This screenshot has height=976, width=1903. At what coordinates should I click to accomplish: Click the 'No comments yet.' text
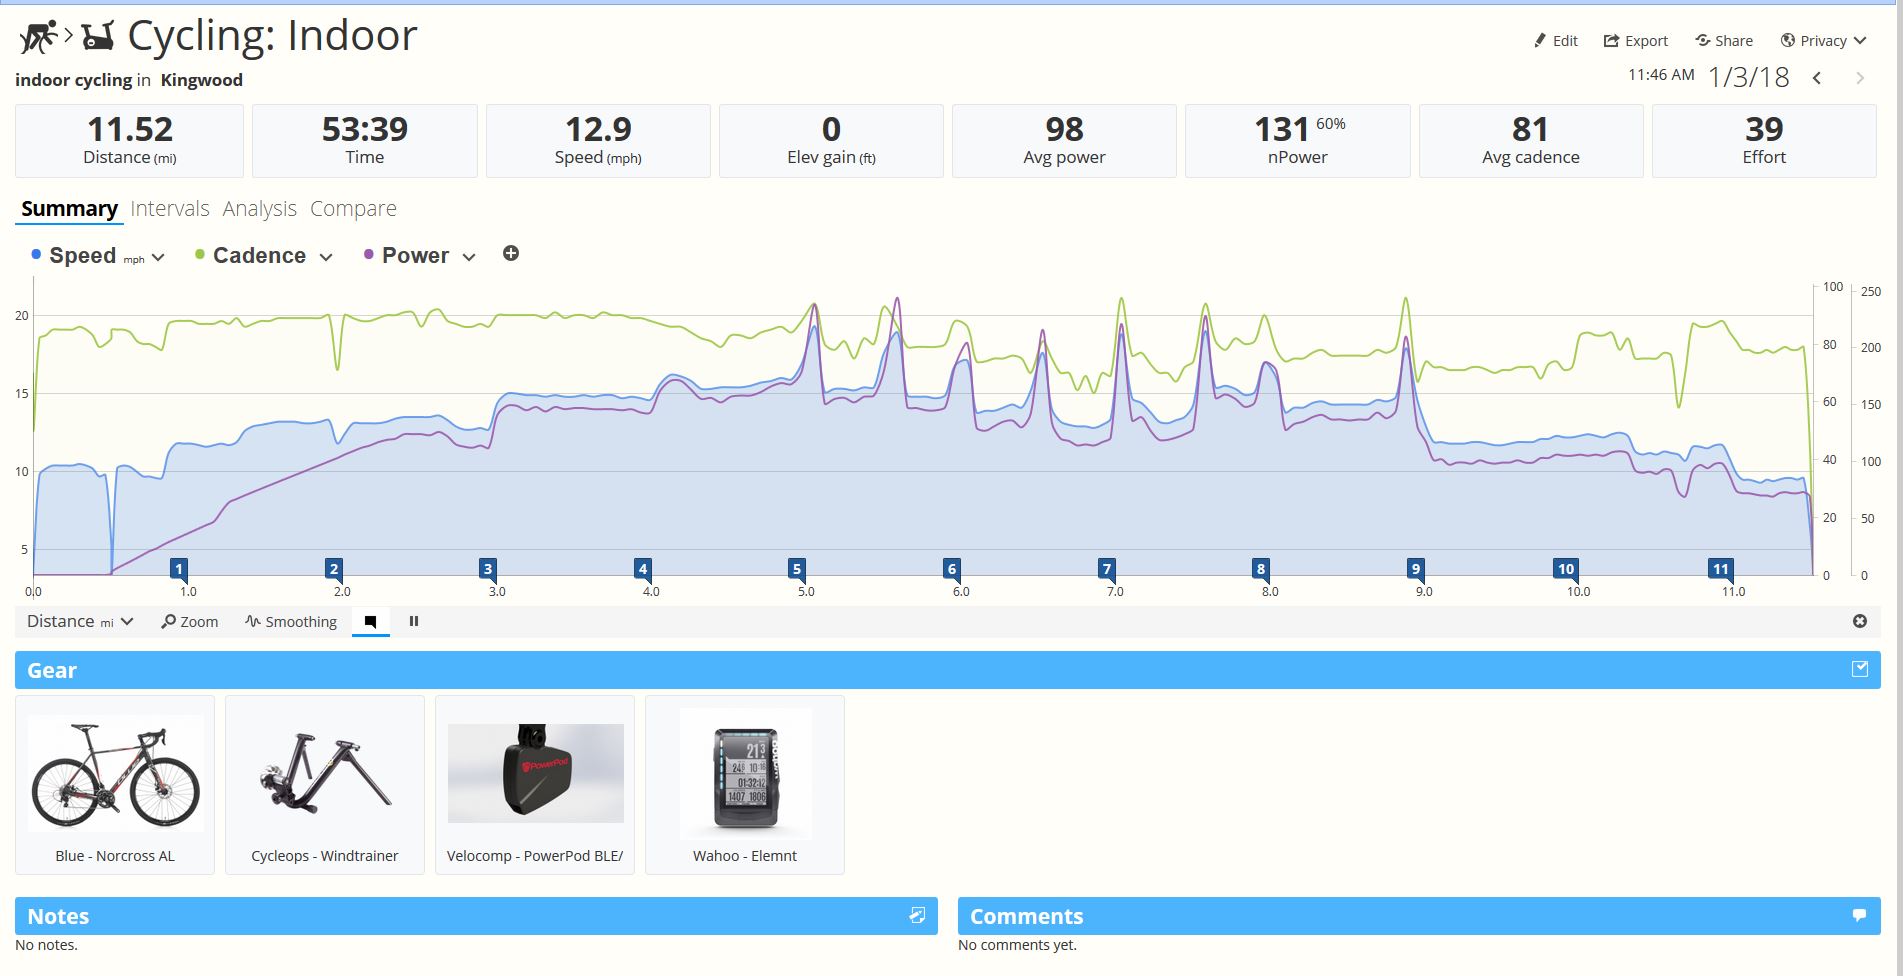pyautogui.click(x=1017, y=945)
